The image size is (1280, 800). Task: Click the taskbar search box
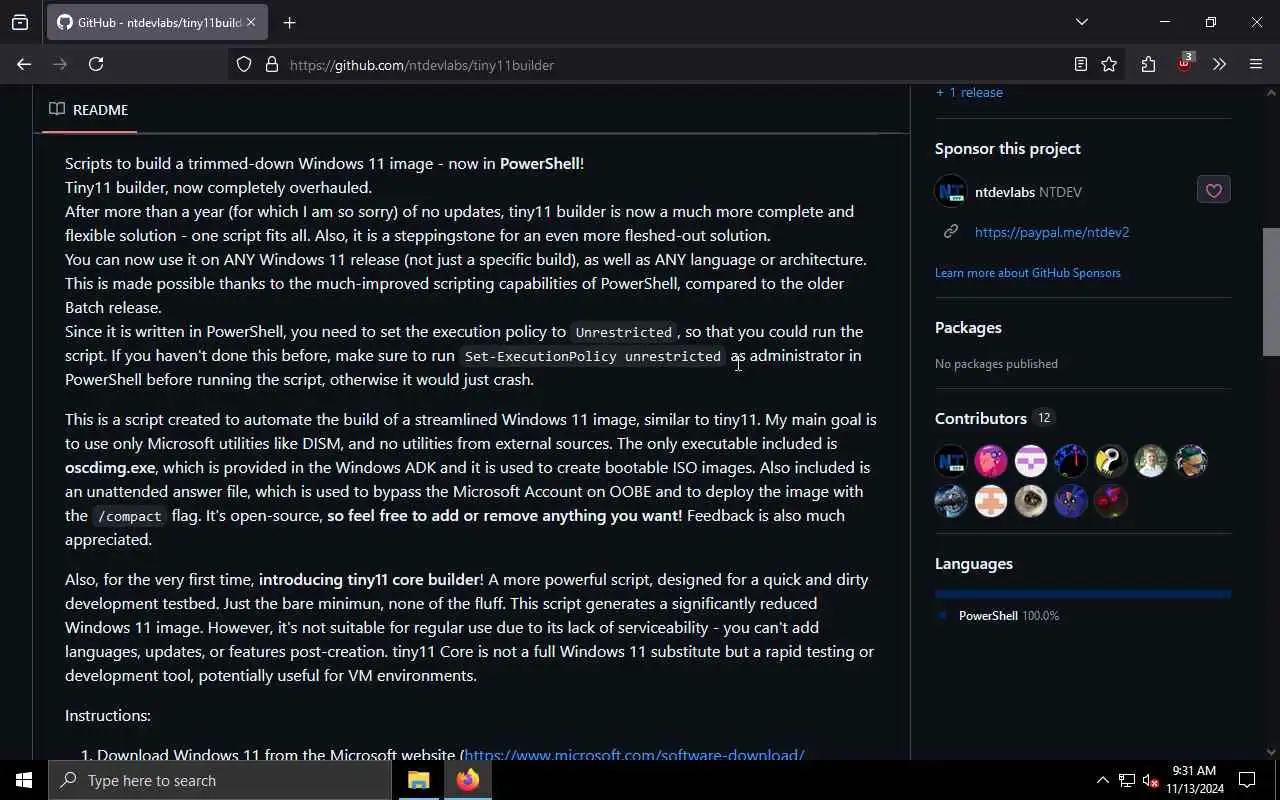tap(220, 780)
